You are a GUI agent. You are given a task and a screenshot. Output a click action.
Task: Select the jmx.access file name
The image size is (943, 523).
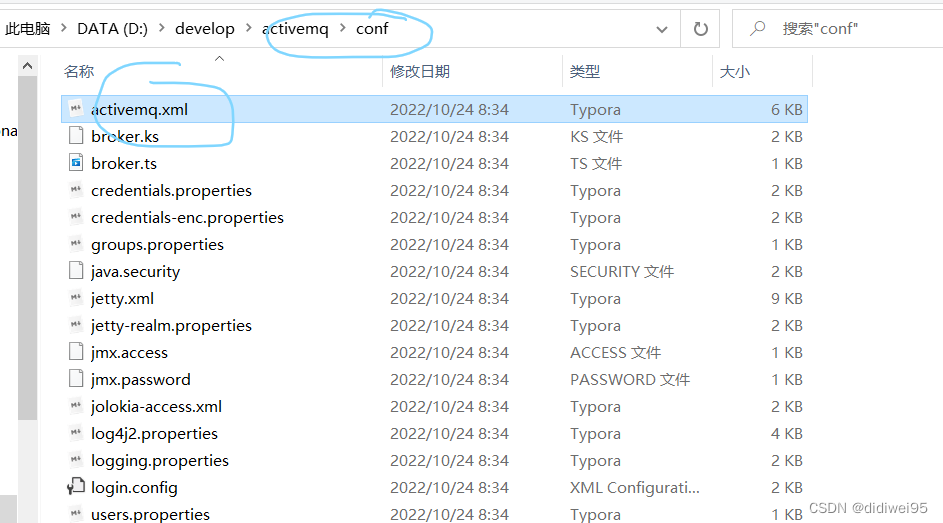[x=129, y=353]
